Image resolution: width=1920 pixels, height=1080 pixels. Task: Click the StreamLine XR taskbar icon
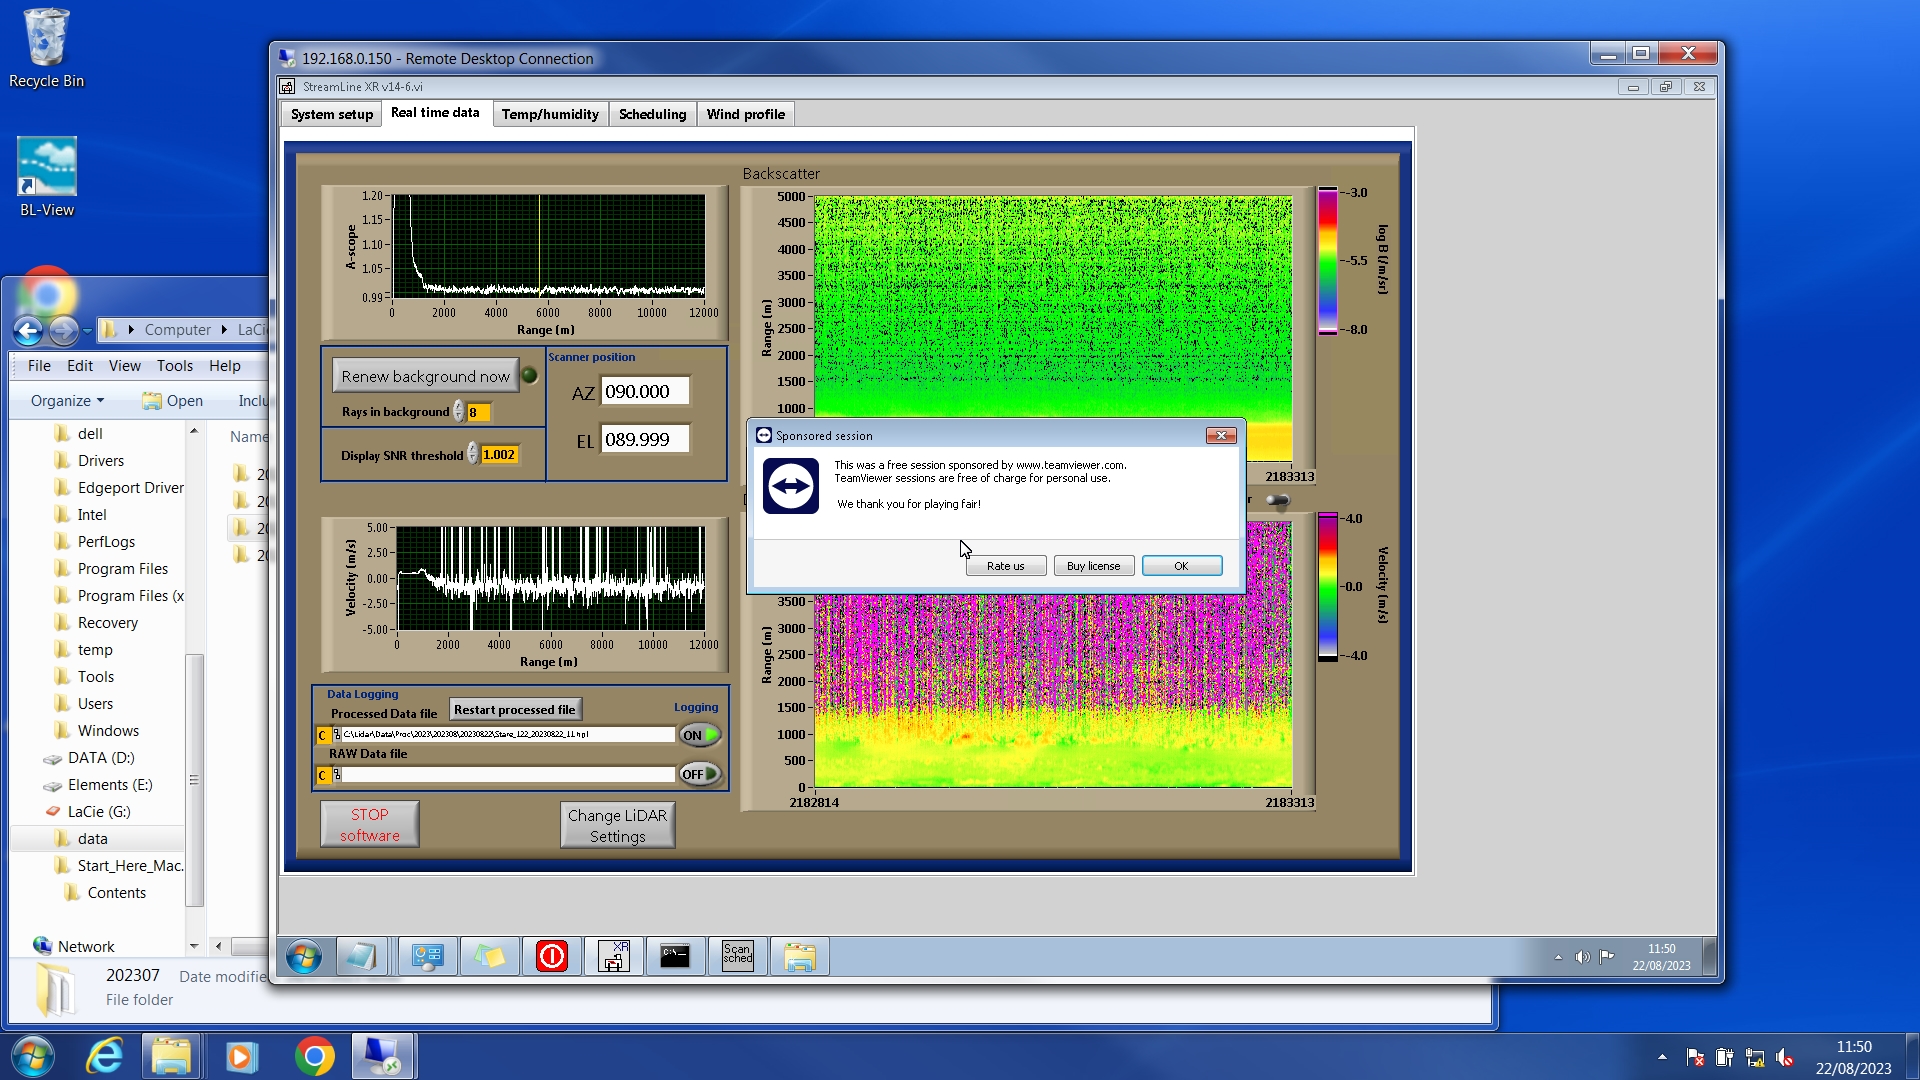pyautogui.click(x=613, y=956)
